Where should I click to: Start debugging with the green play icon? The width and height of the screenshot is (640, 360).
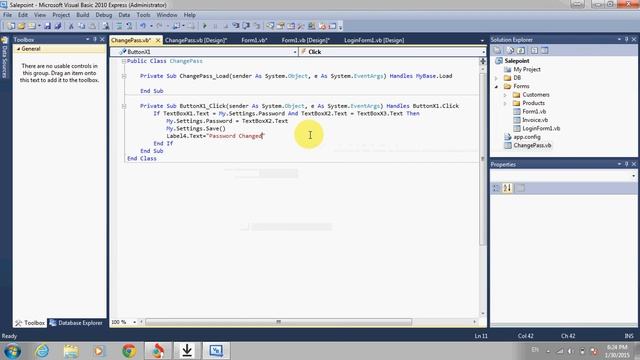tap(204, 26)
